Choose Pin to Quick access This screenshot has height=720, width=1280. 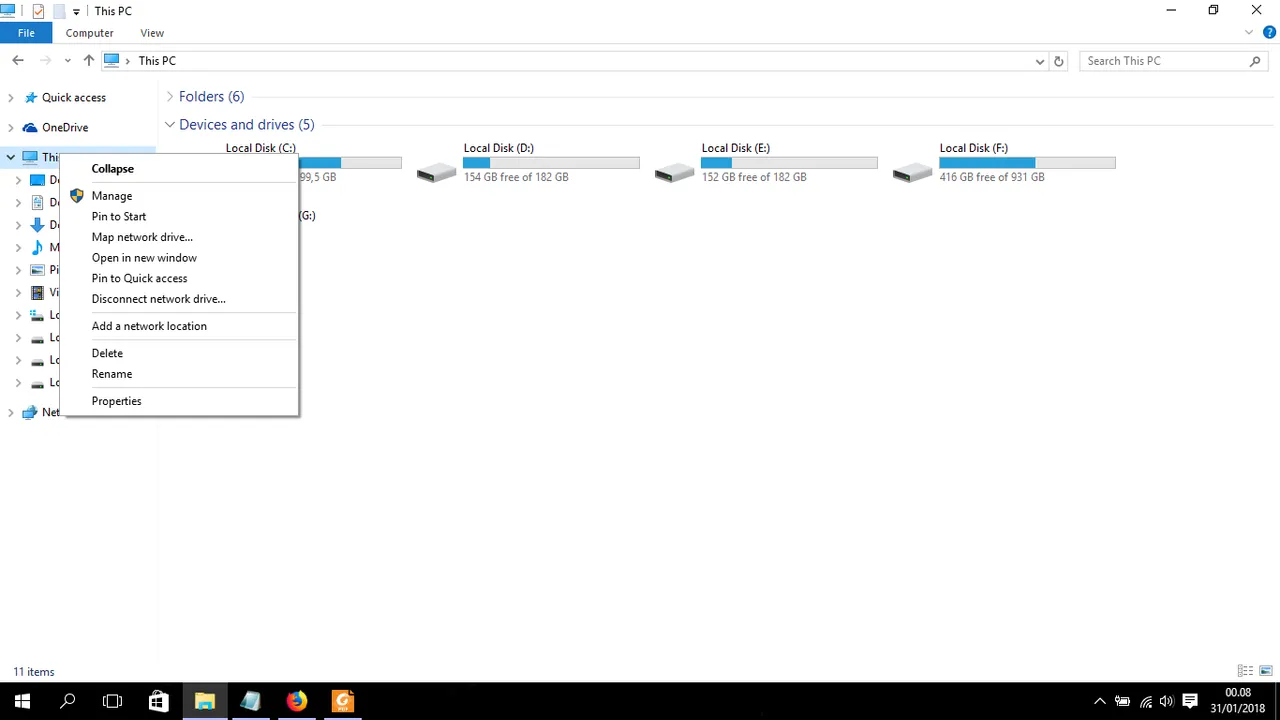point(139,278)
